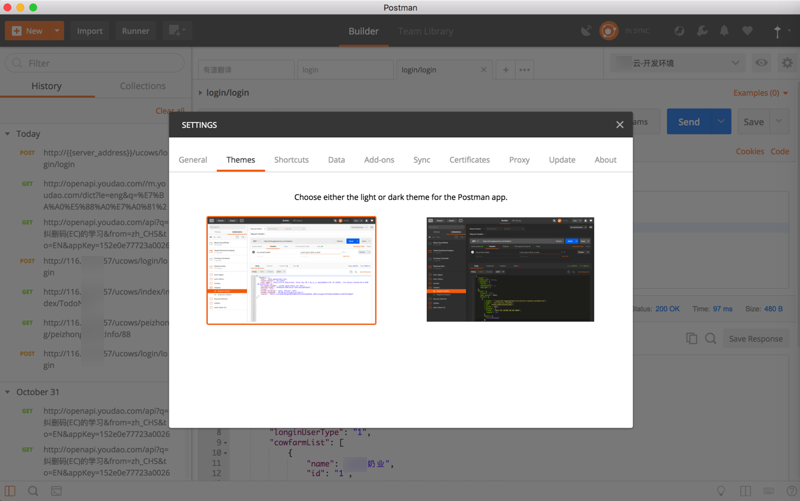Close the Settings dialog
The height and width of the screenshot is (501, 800).
tap(619, 124)
